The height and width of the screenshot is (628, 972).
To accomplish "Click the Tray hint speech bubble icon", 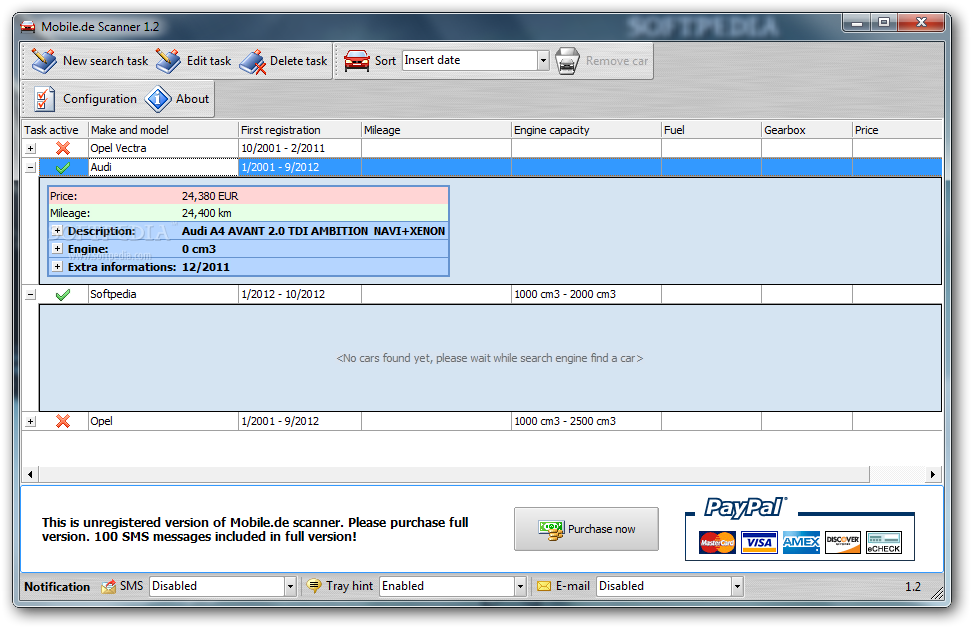I will pos(314,585).
